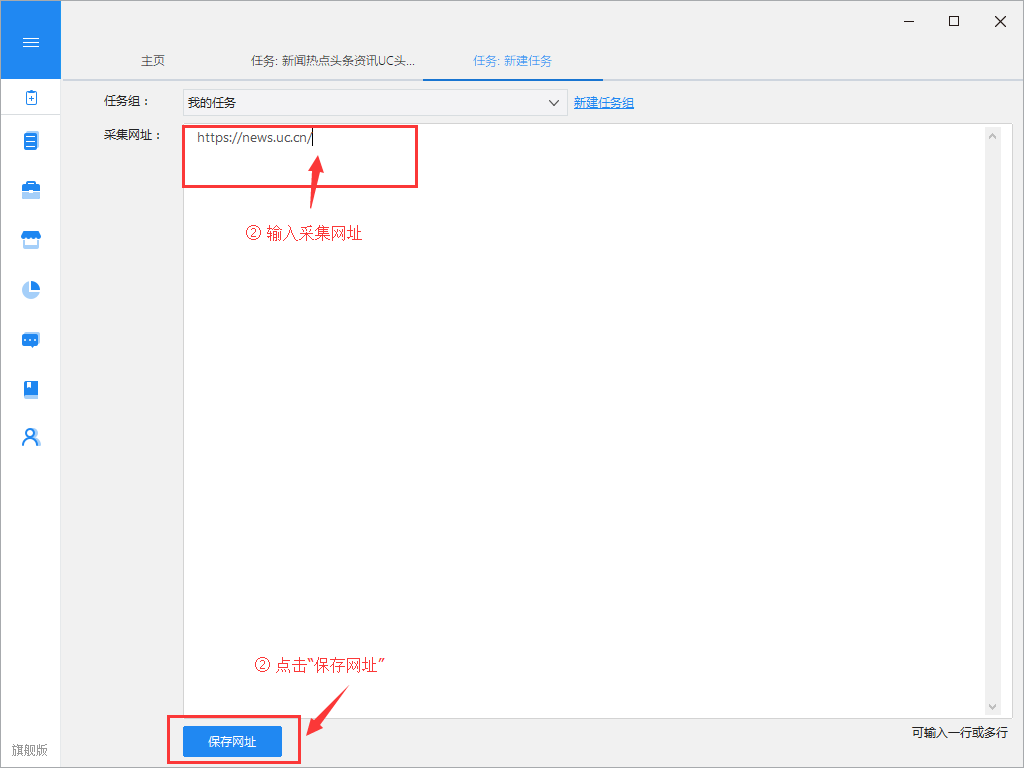Open the new task clipboard icon
The width and height of the screenshot is (1024, 768).
click(31, 97)
